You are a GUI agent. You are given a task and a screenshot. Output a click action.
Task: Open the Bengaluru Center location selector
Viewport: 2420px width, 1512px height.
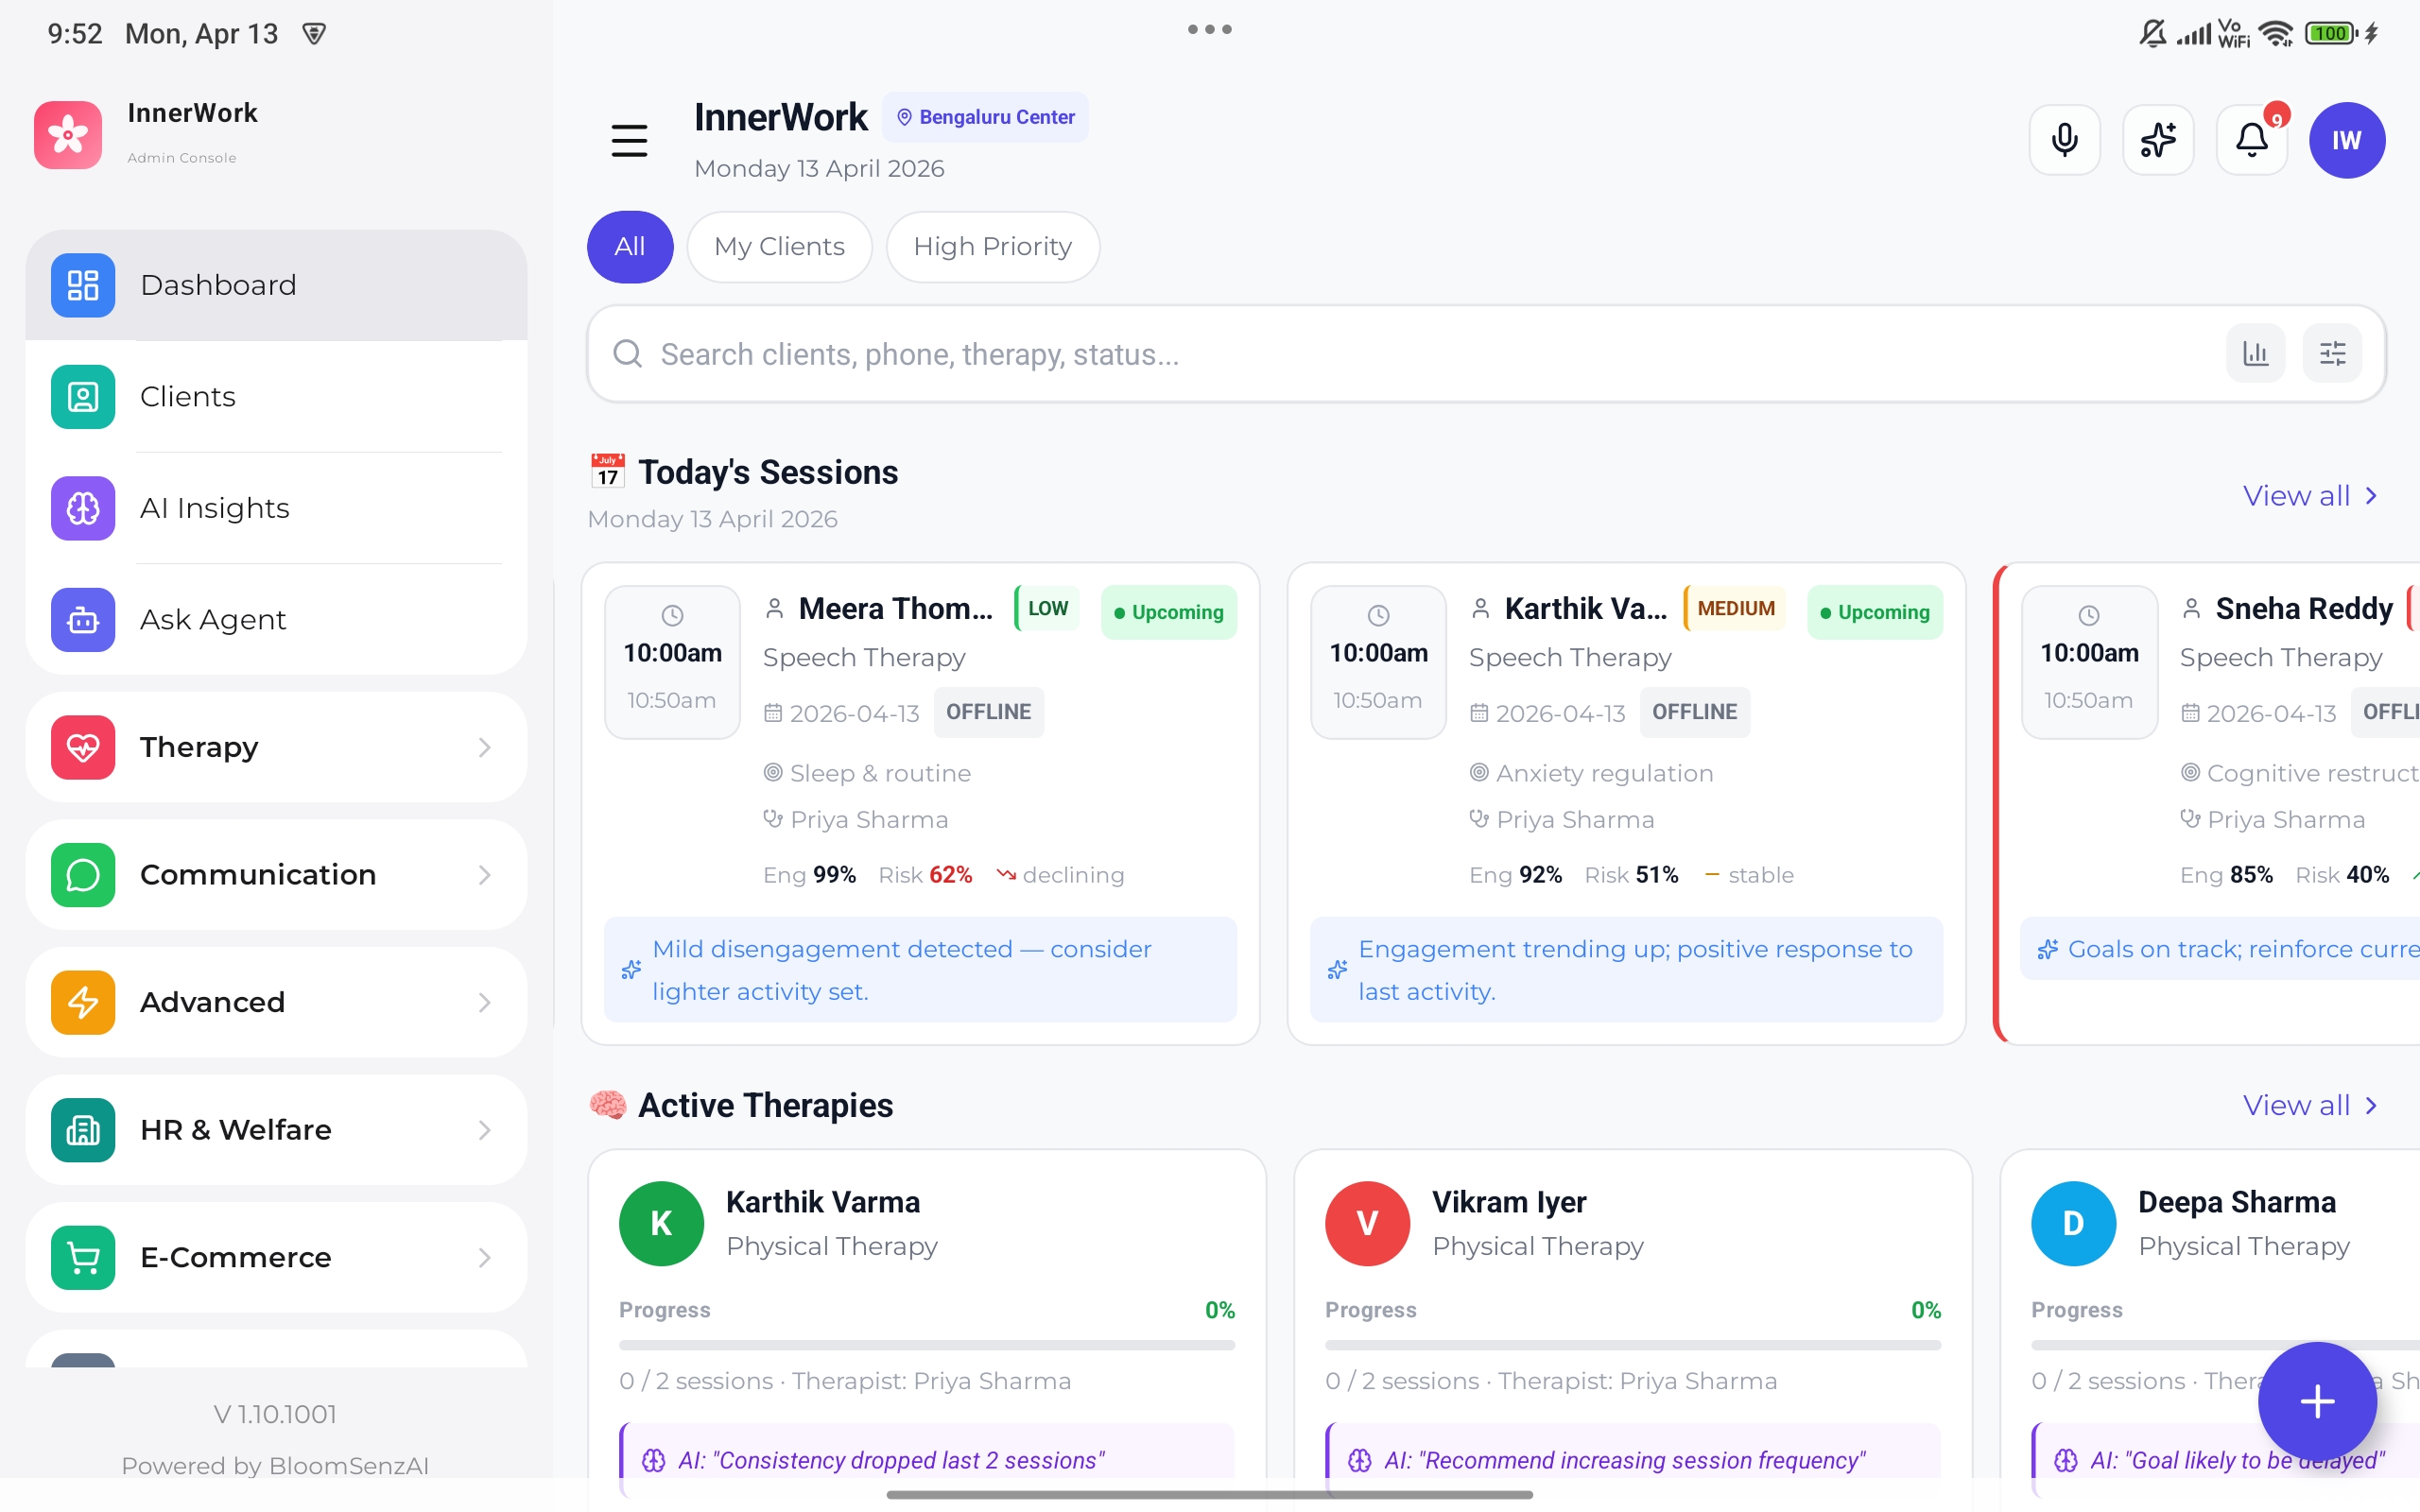pyautogui.click(x=985, y=116)
